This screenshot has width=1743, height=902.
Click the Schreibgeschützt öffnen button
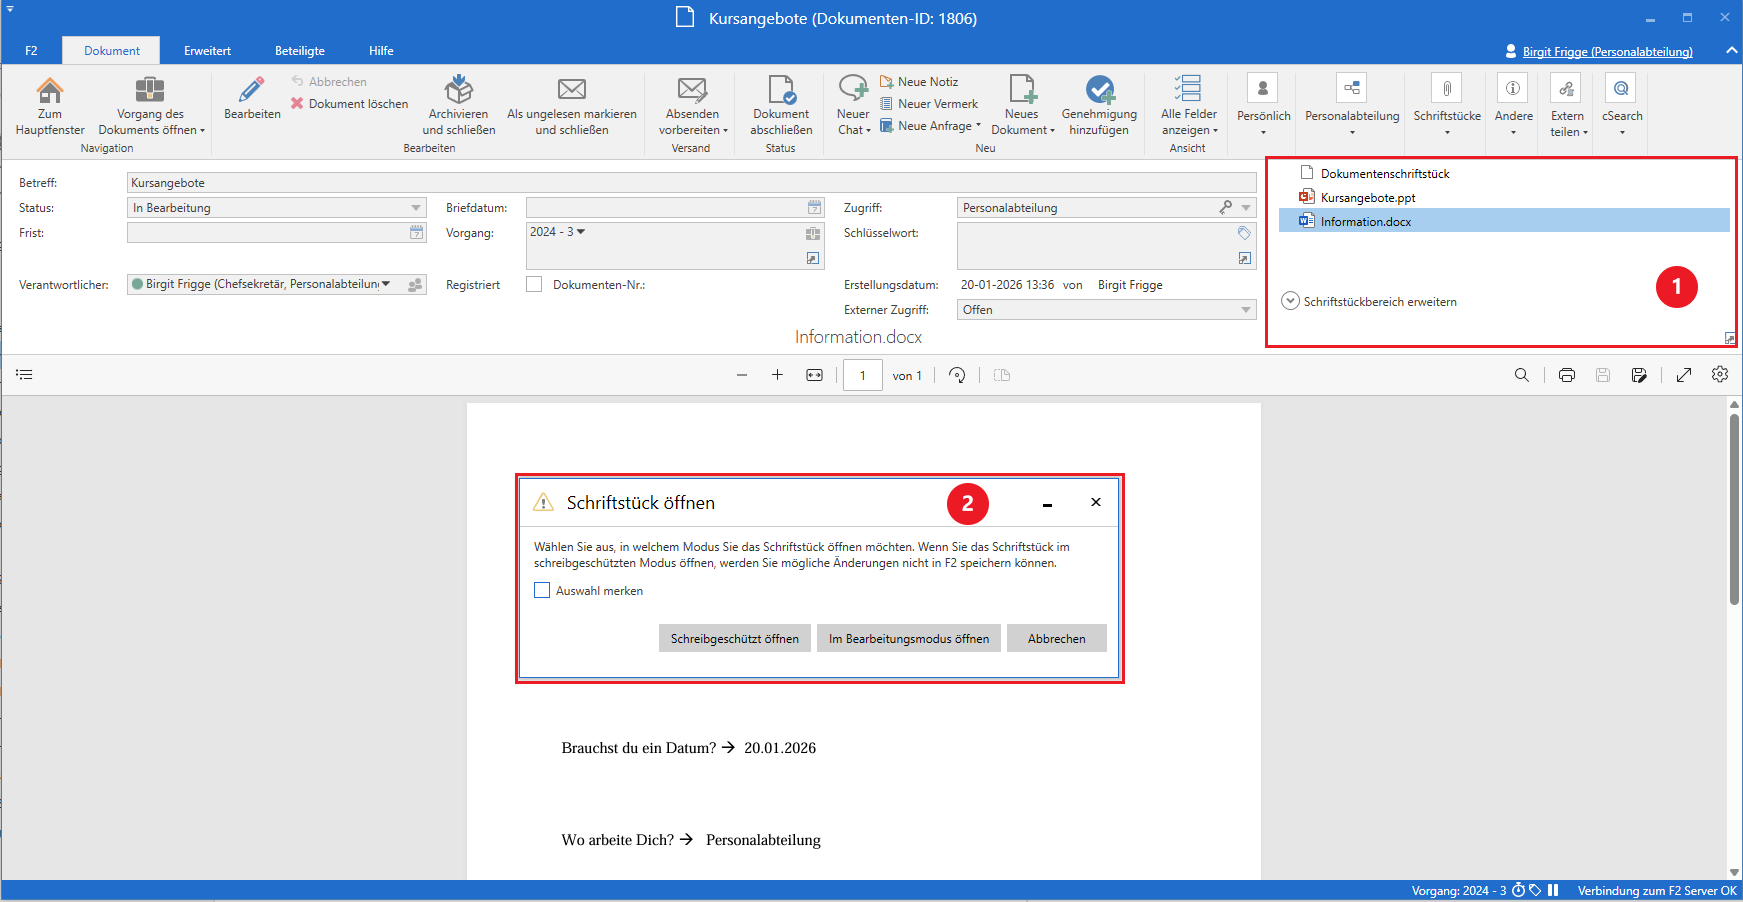pyautogui.click(x=734, y=638)
